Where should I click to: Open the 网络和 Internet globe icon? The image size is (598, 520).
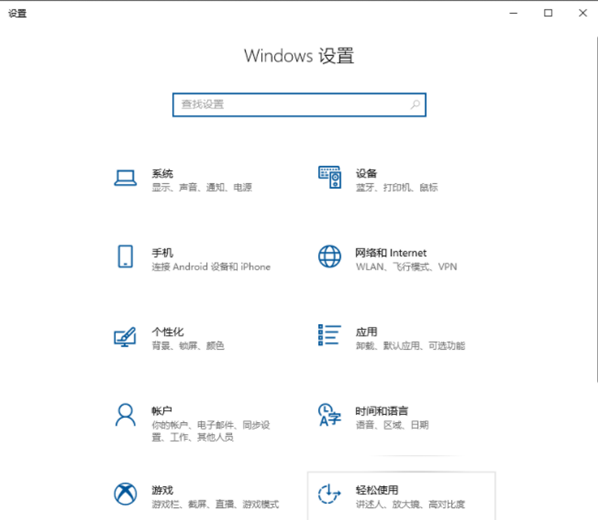(330, 256)
